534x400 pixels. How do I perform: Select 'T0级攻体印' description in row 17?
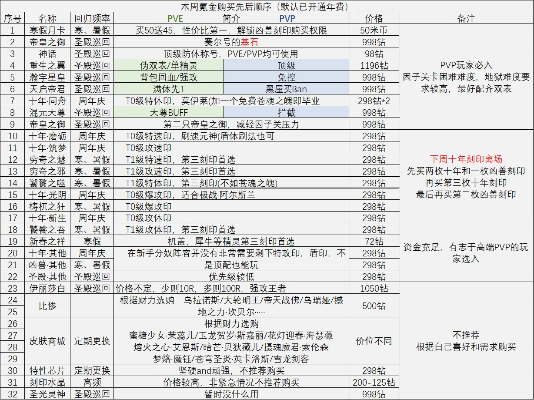tap(148, 218)
